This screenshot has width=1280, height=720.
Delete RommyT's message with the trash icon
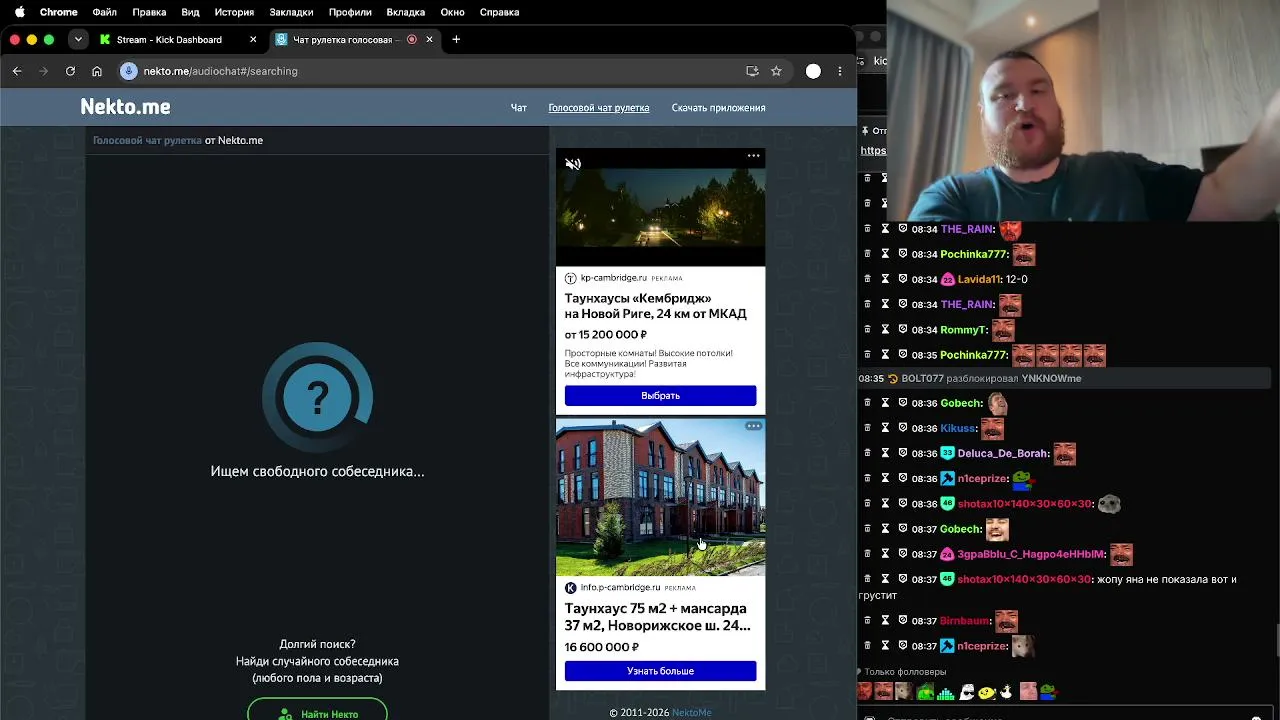click(x=868, y=329)
